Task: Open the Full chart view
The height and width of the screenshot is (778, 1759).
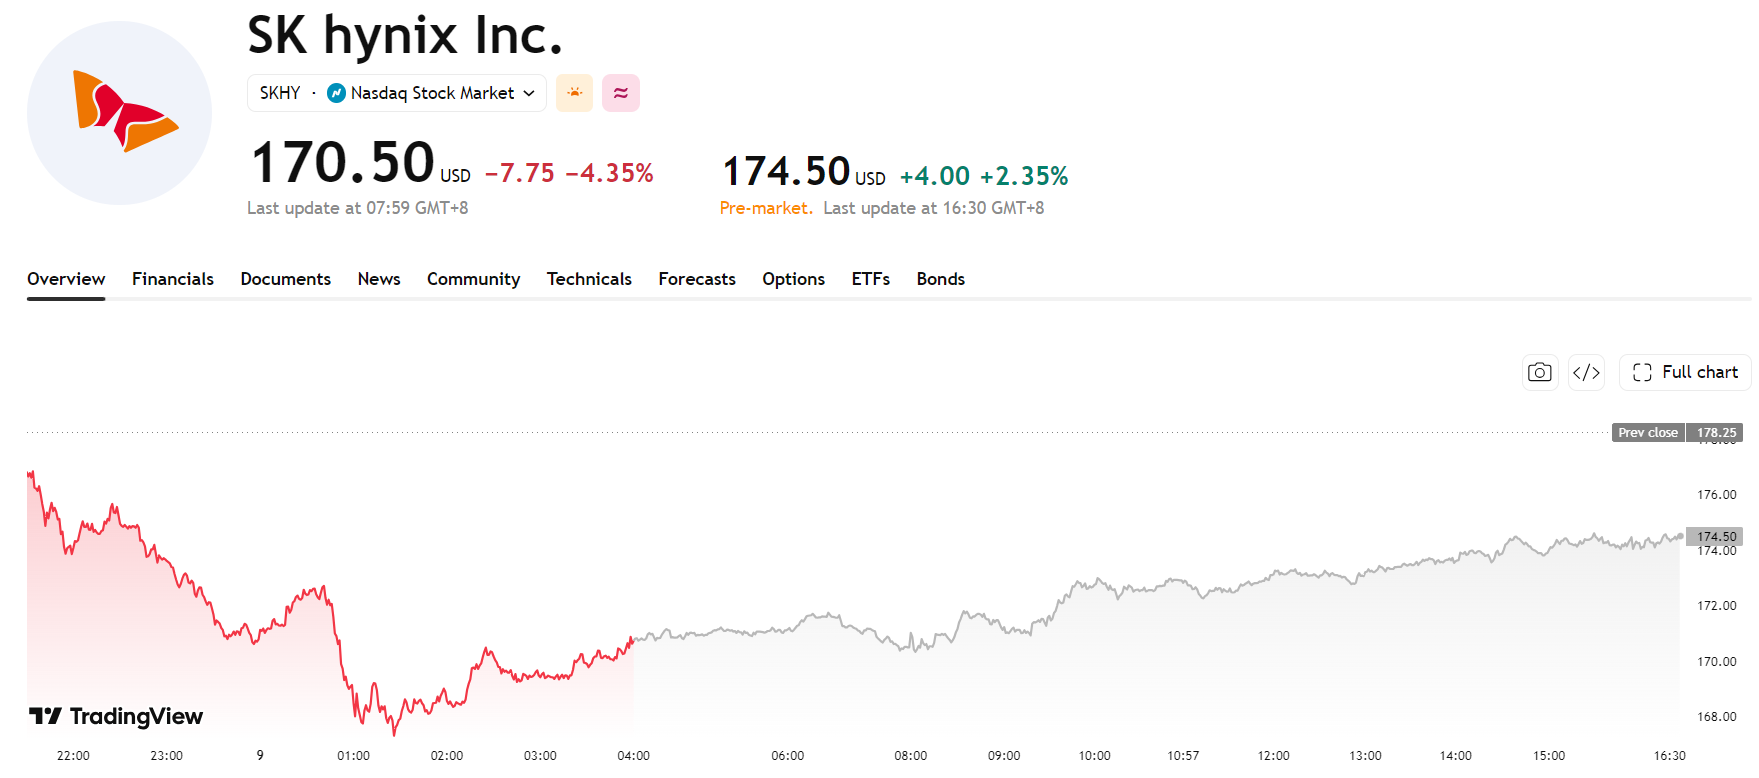Action: pos(1685,372)
